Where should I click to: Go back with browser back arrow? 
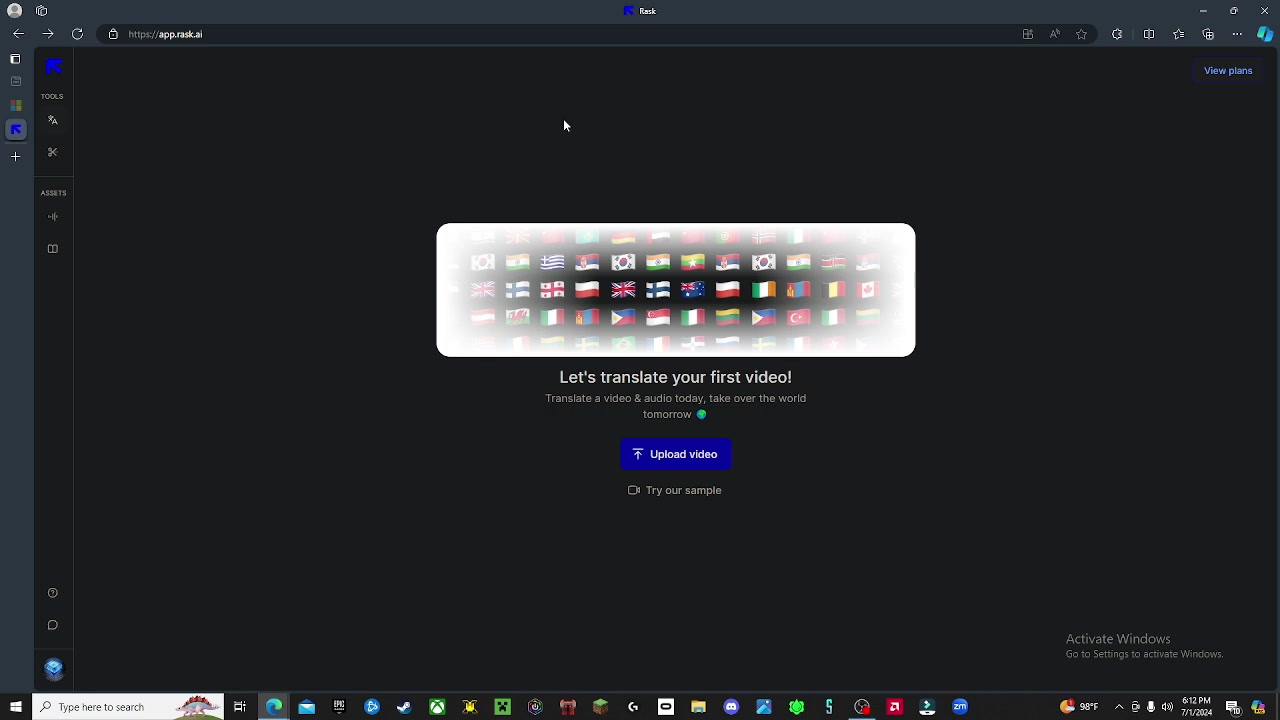tap(18, 34)
